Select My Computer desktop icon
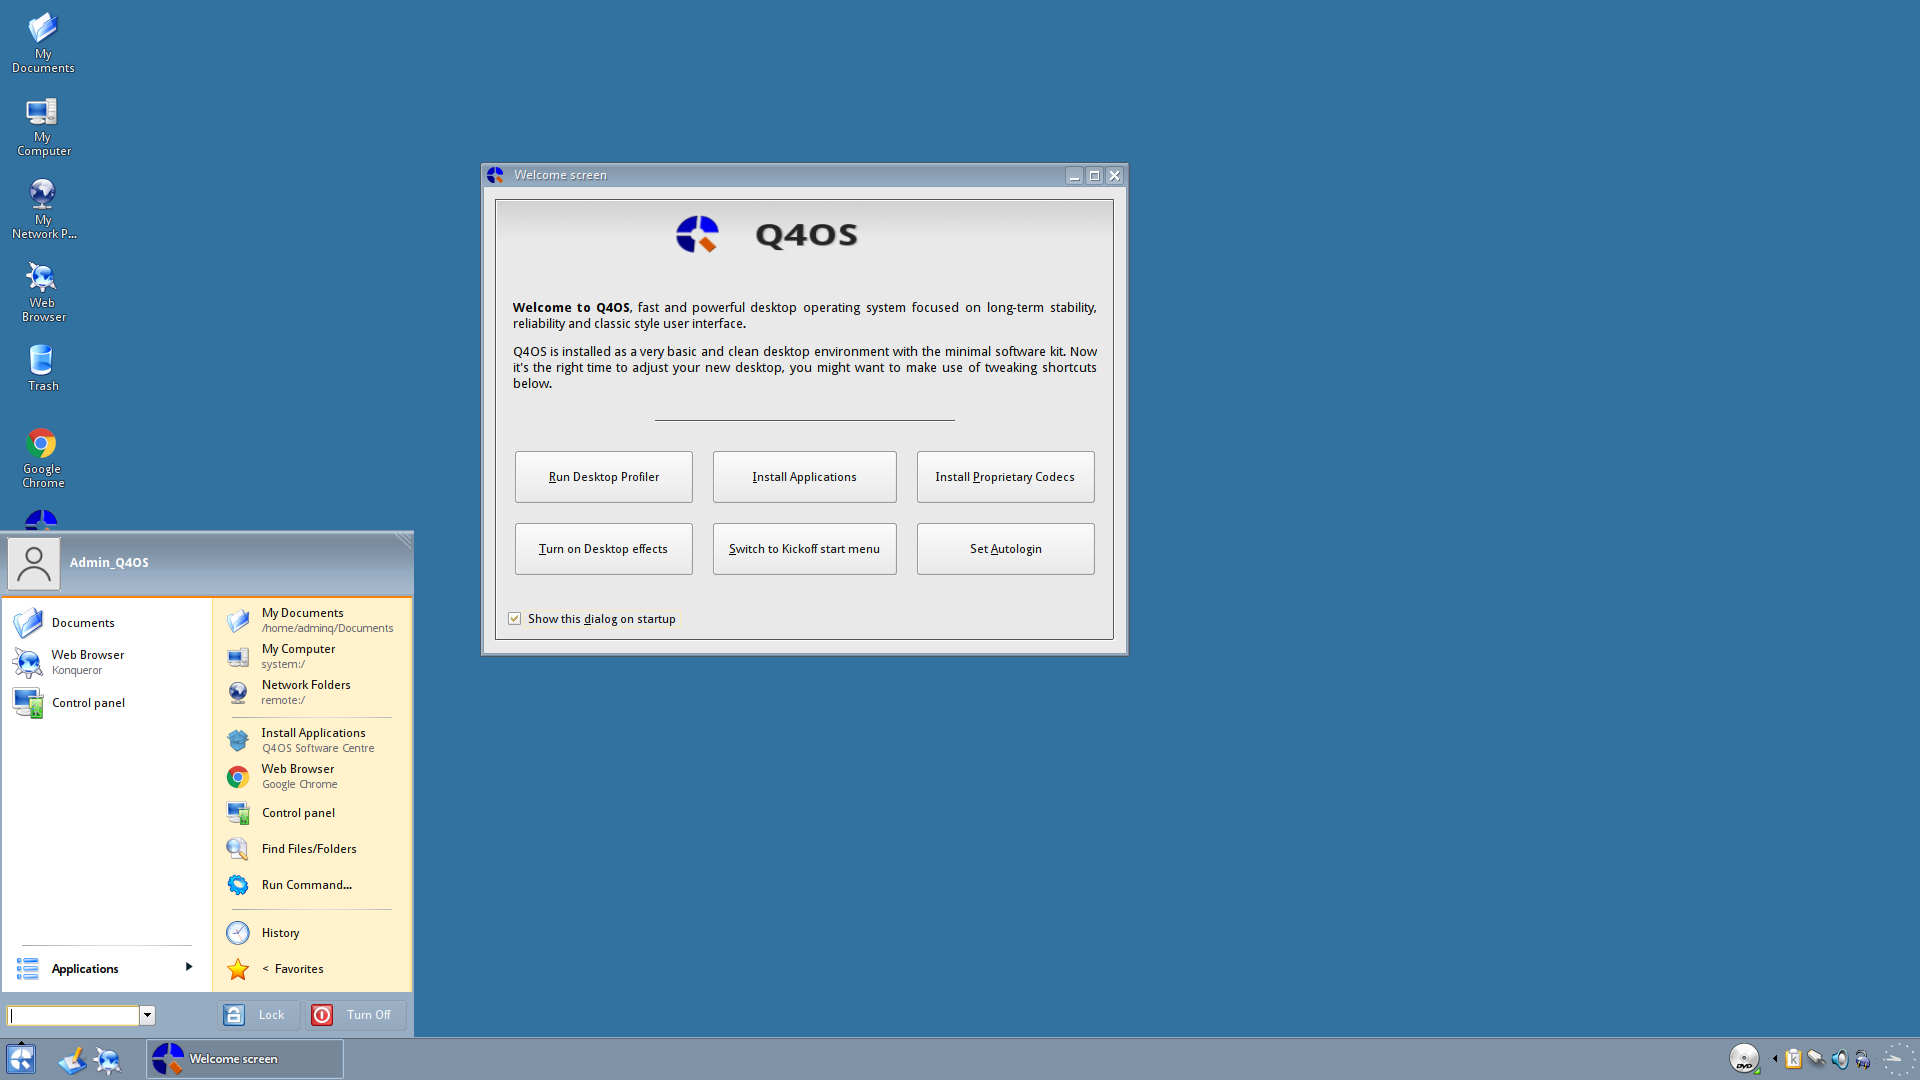 point(43,126)
